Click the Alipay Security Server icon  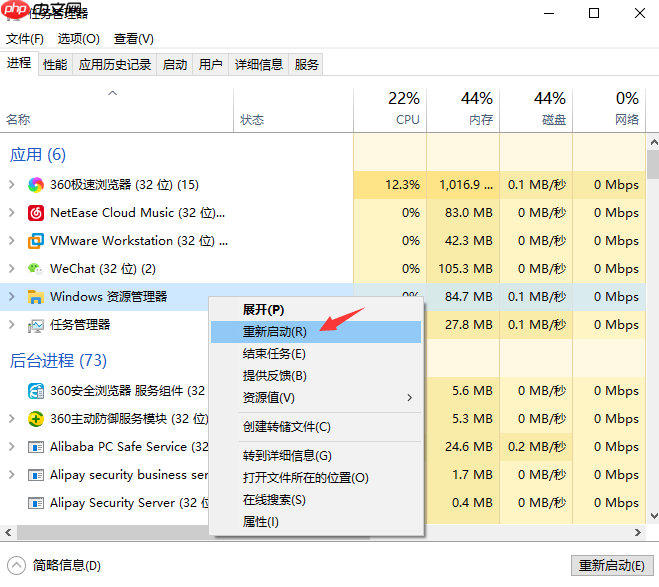[x=36, y=503]
